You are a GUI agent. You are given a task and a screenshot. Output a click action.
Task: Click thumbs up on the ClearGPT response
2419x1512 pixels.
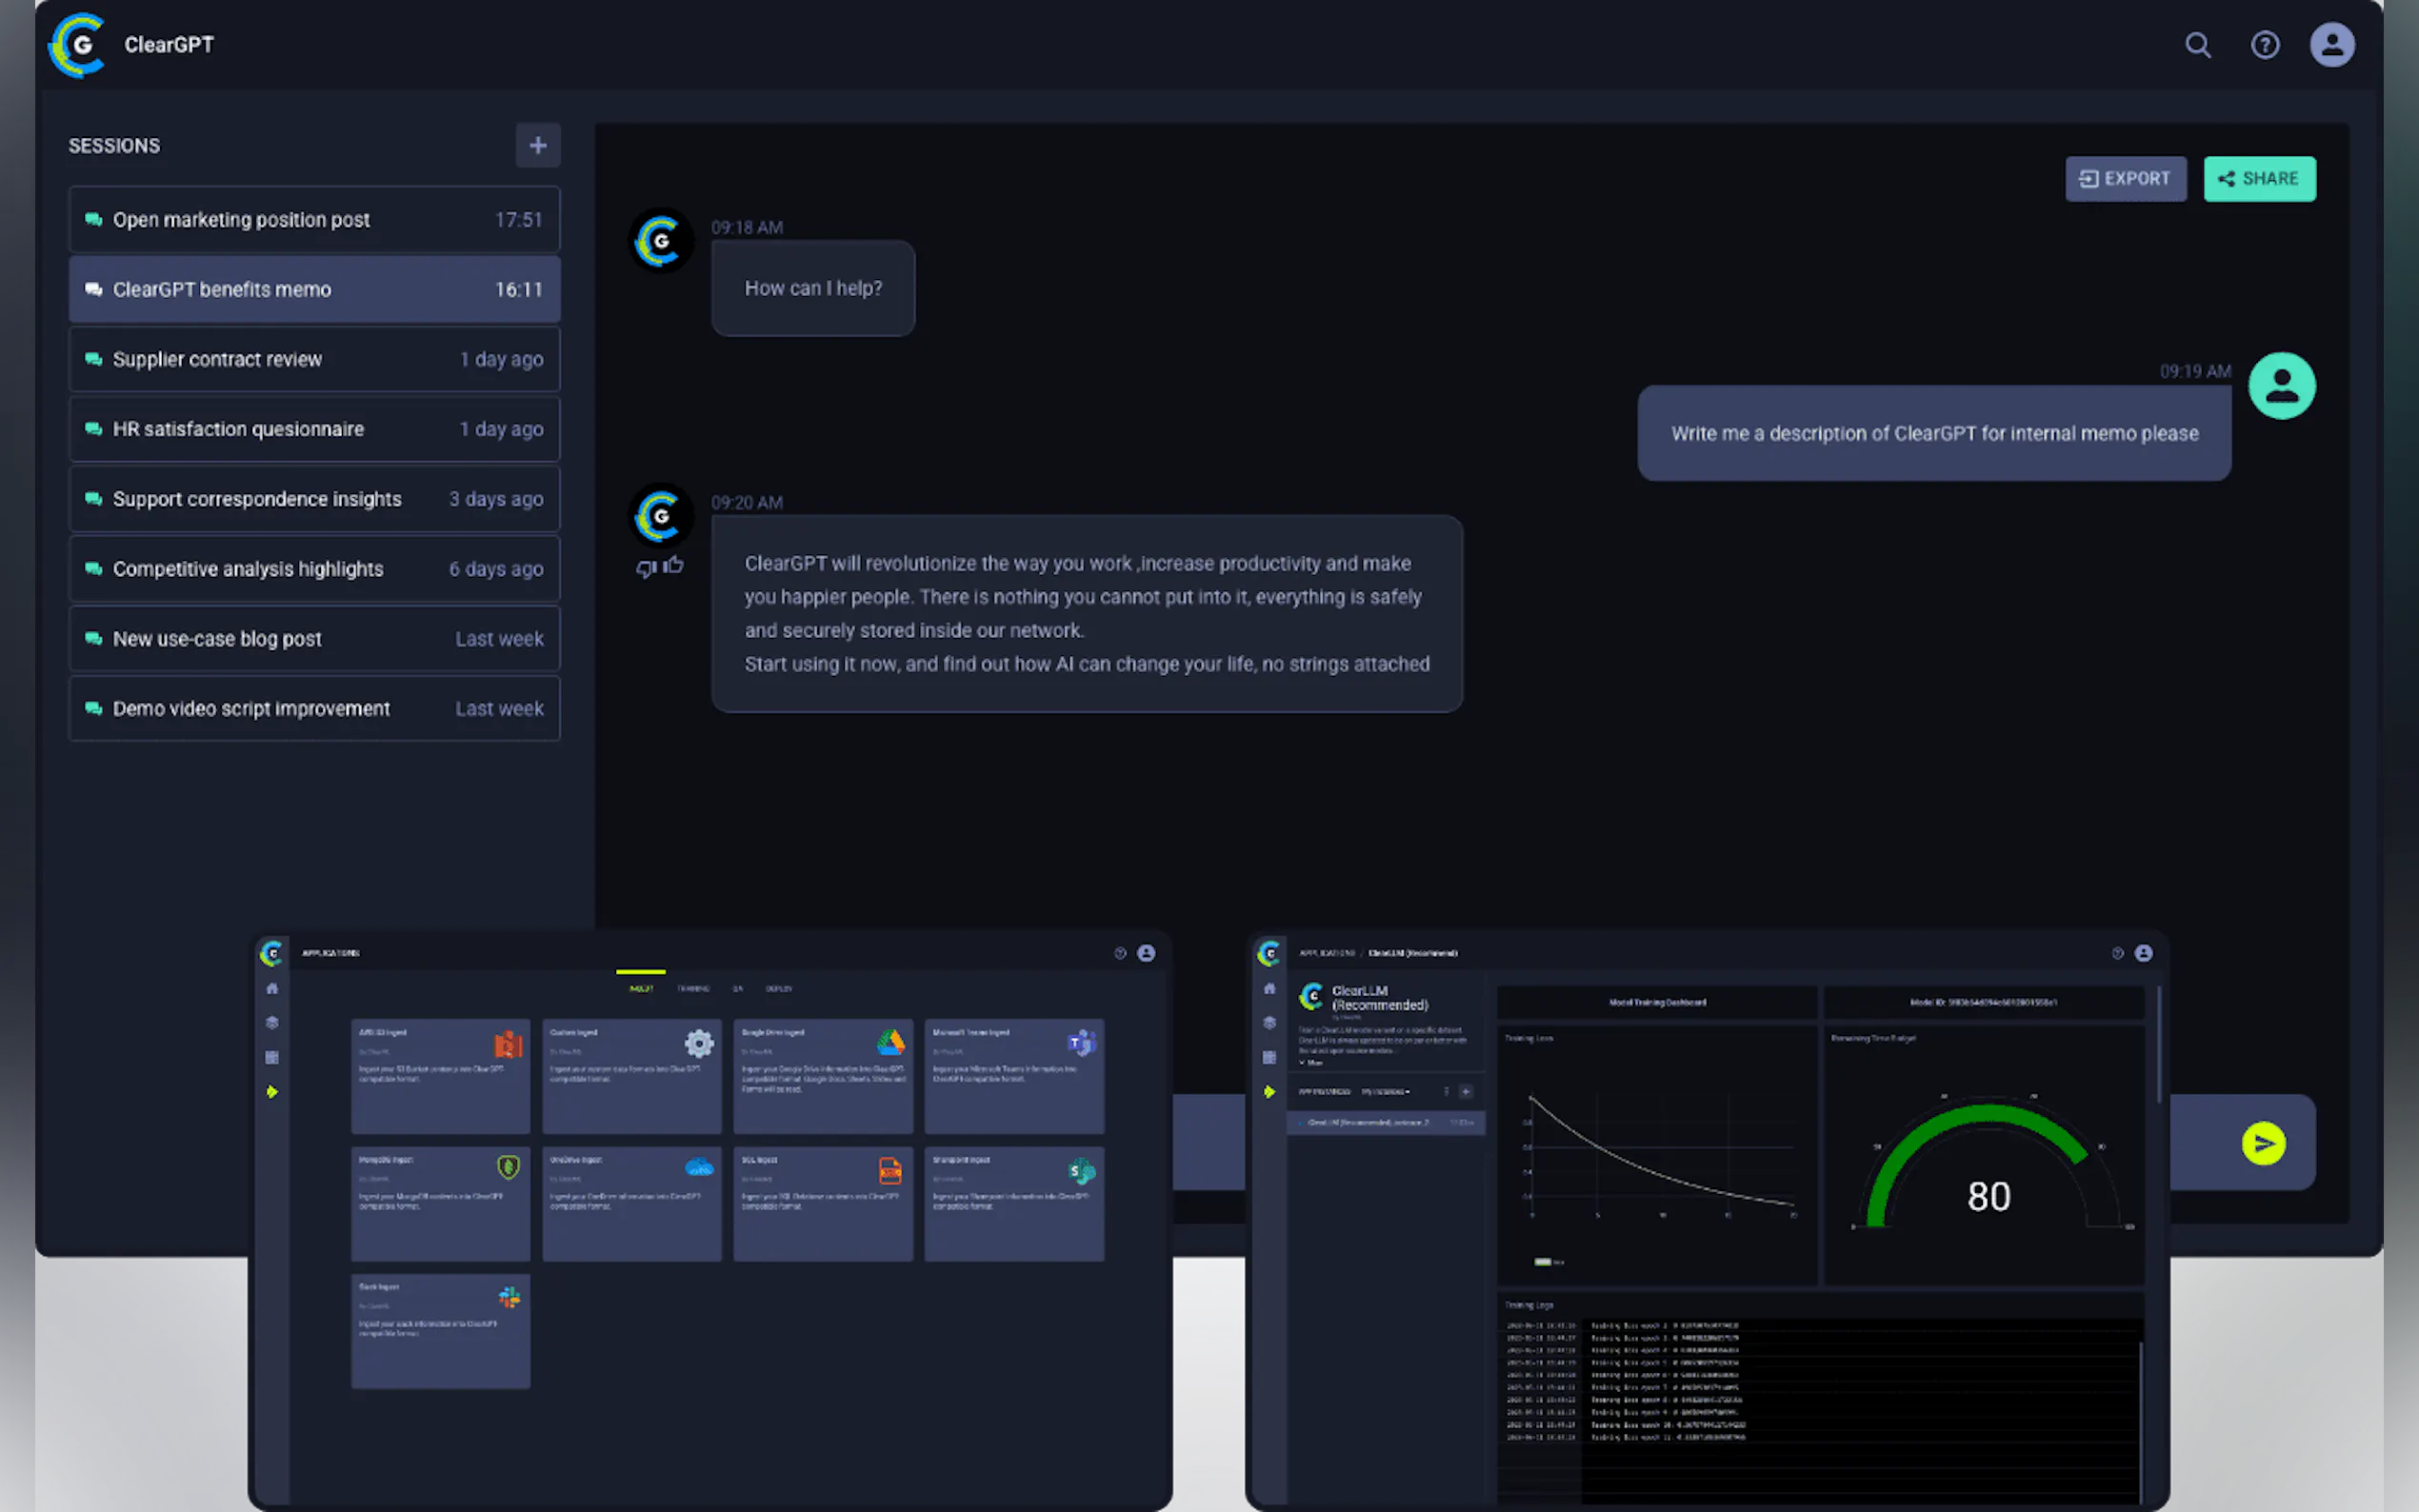click(674, 565)
